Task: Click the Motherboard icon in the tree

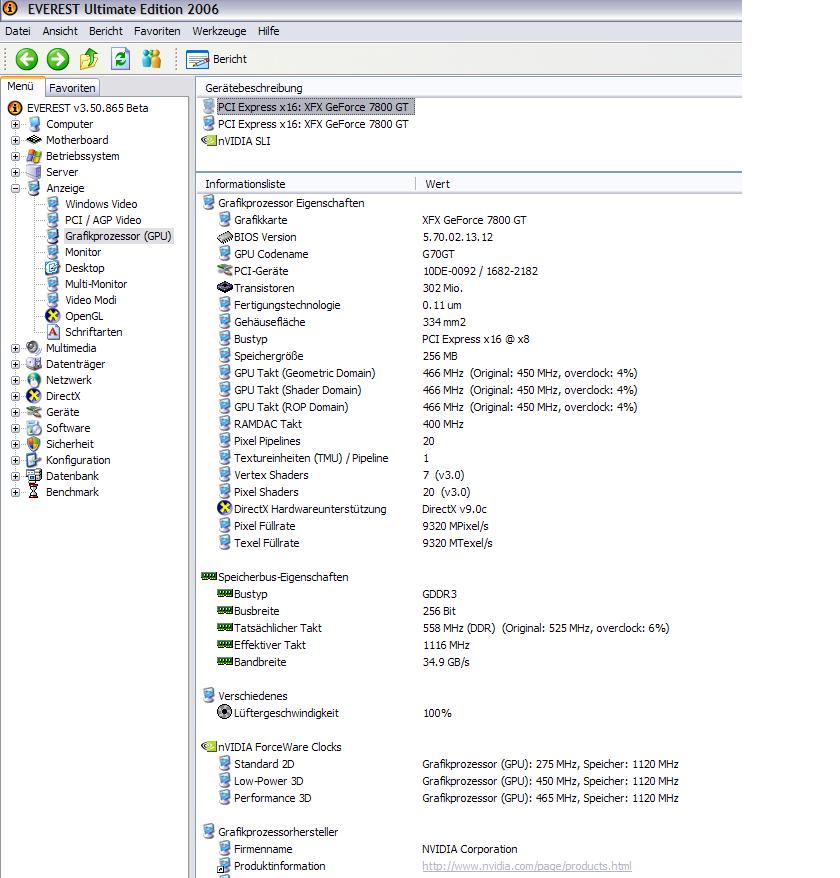Action: [x=34, y=140]
